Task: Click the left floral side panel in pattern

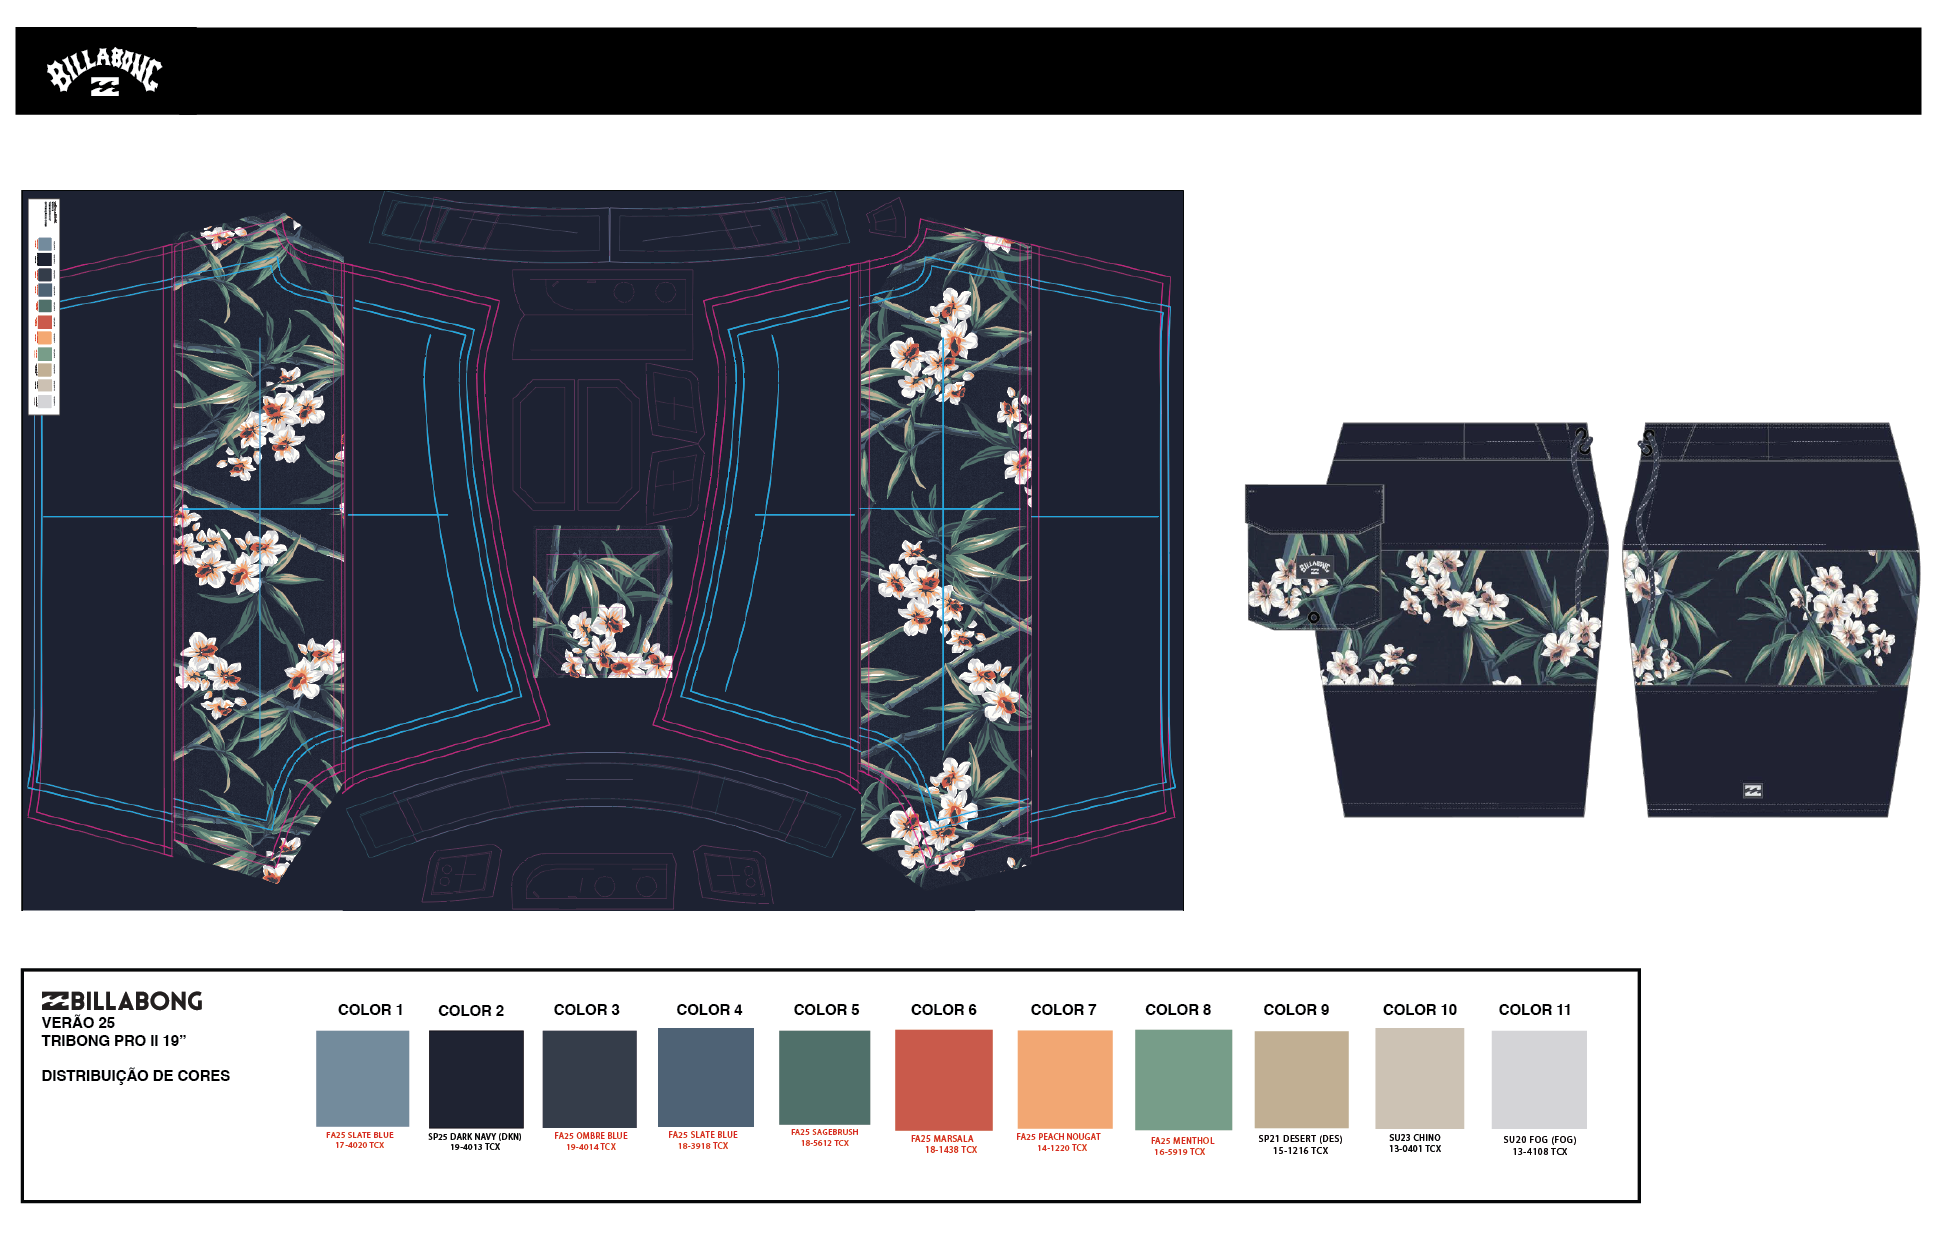Action: pyautogui.click(x=260, y=548)
